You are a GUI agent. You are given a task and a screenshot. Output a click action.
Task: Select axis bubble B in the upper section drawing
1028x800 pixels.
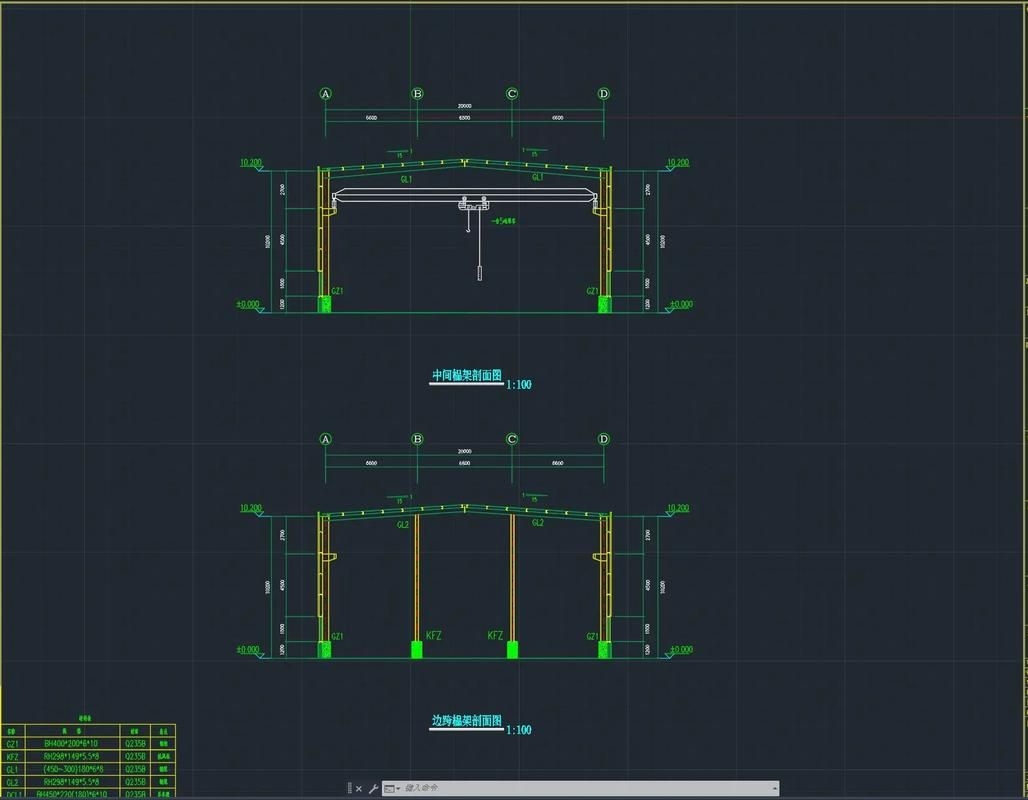coord(418,94)
